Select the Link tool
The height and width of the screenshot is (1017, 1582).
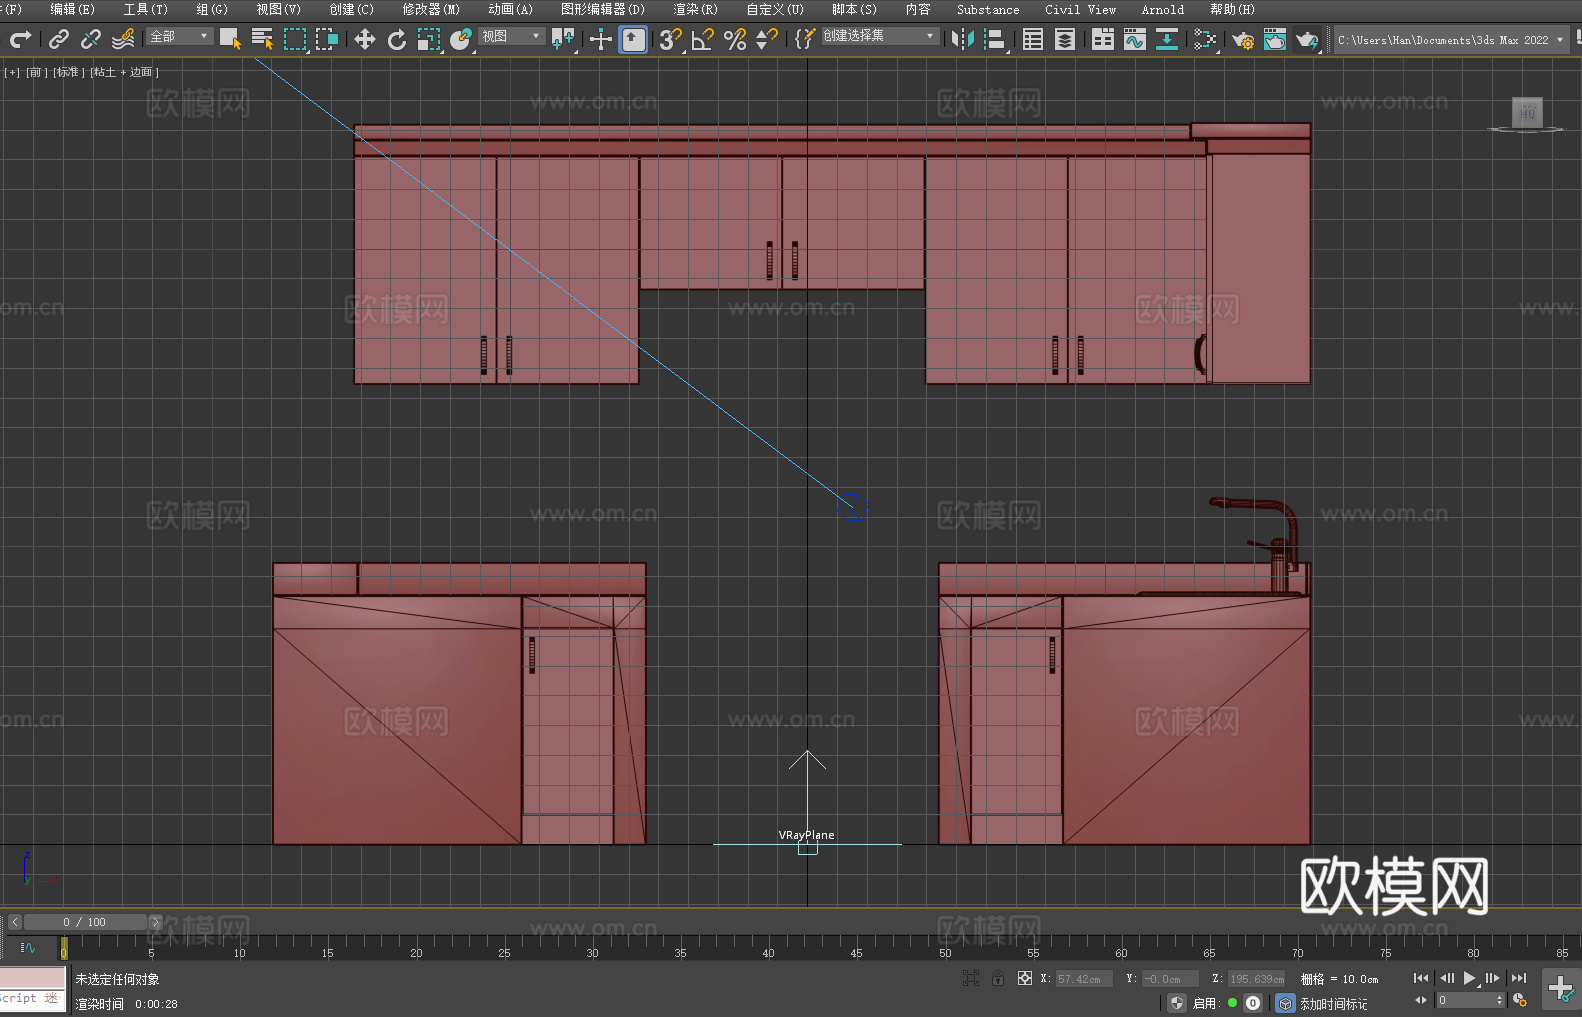tap(59, 39)
